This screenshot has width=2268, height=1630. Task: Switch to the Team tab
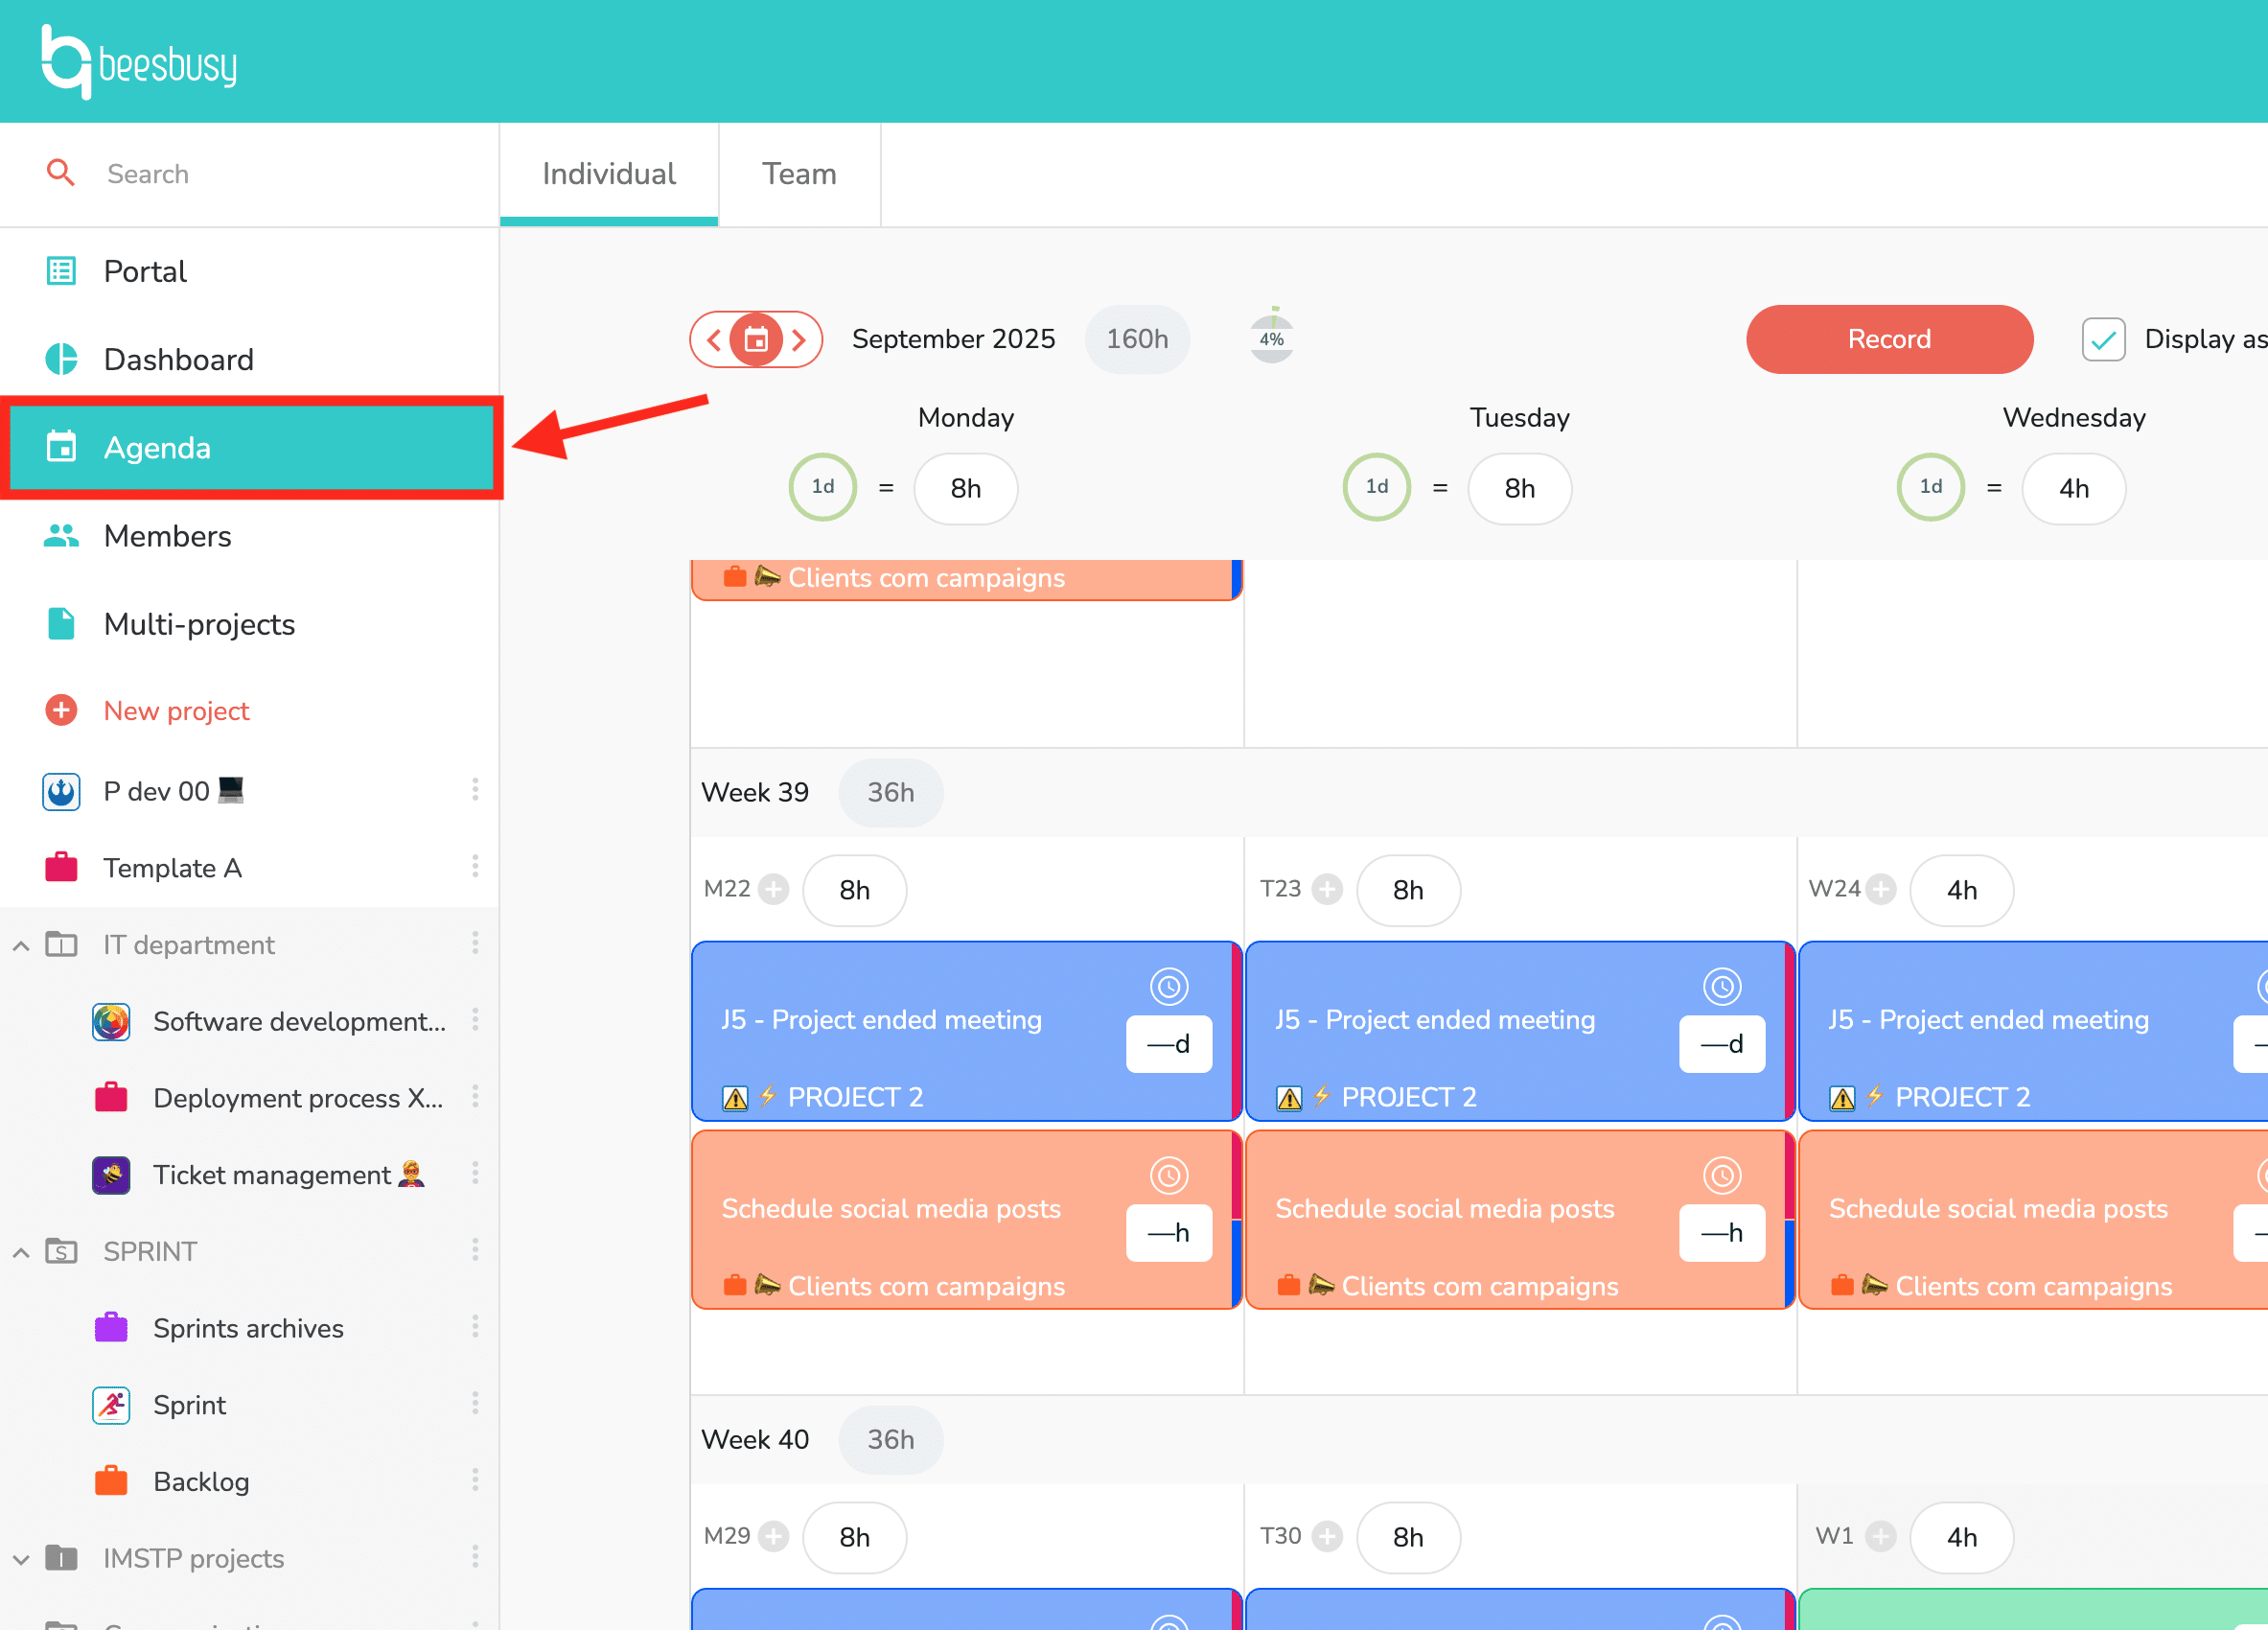[799, 174]
